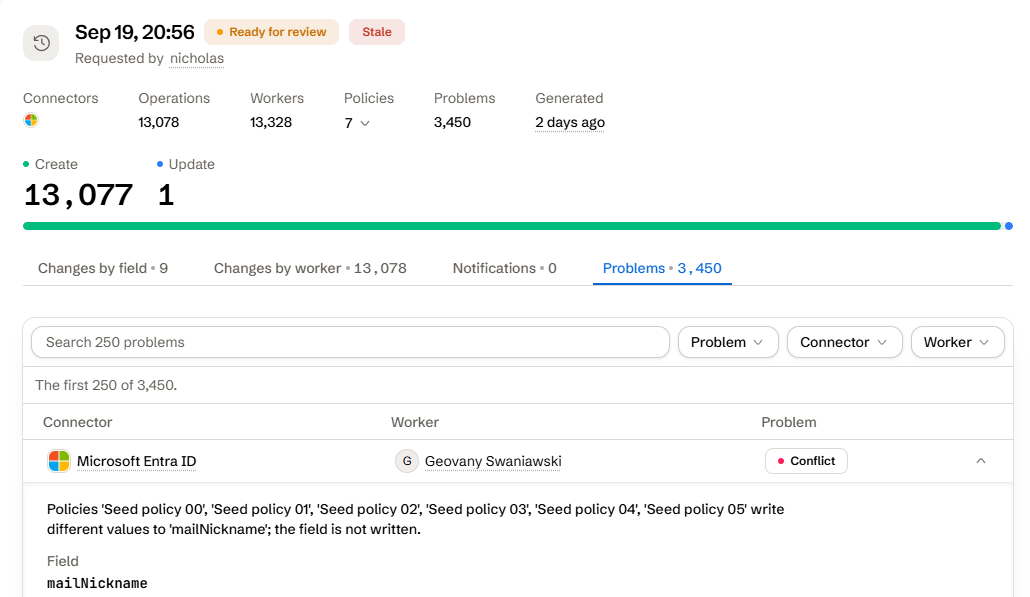
Task: Click the Microsoft connector icon under Connectors
Action: coord(31,120)
